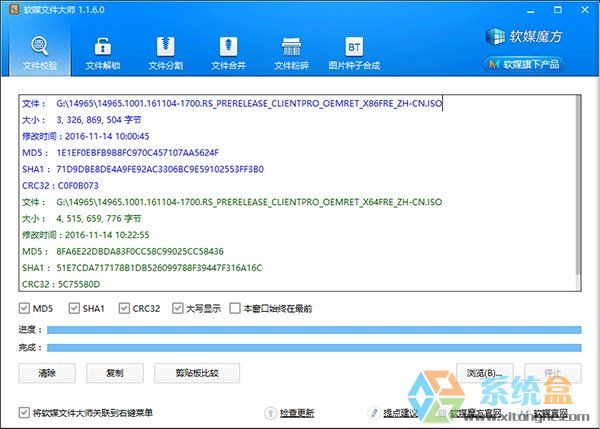
Task: Open the 文件合并 file merge tool
Action: point(228,54)
